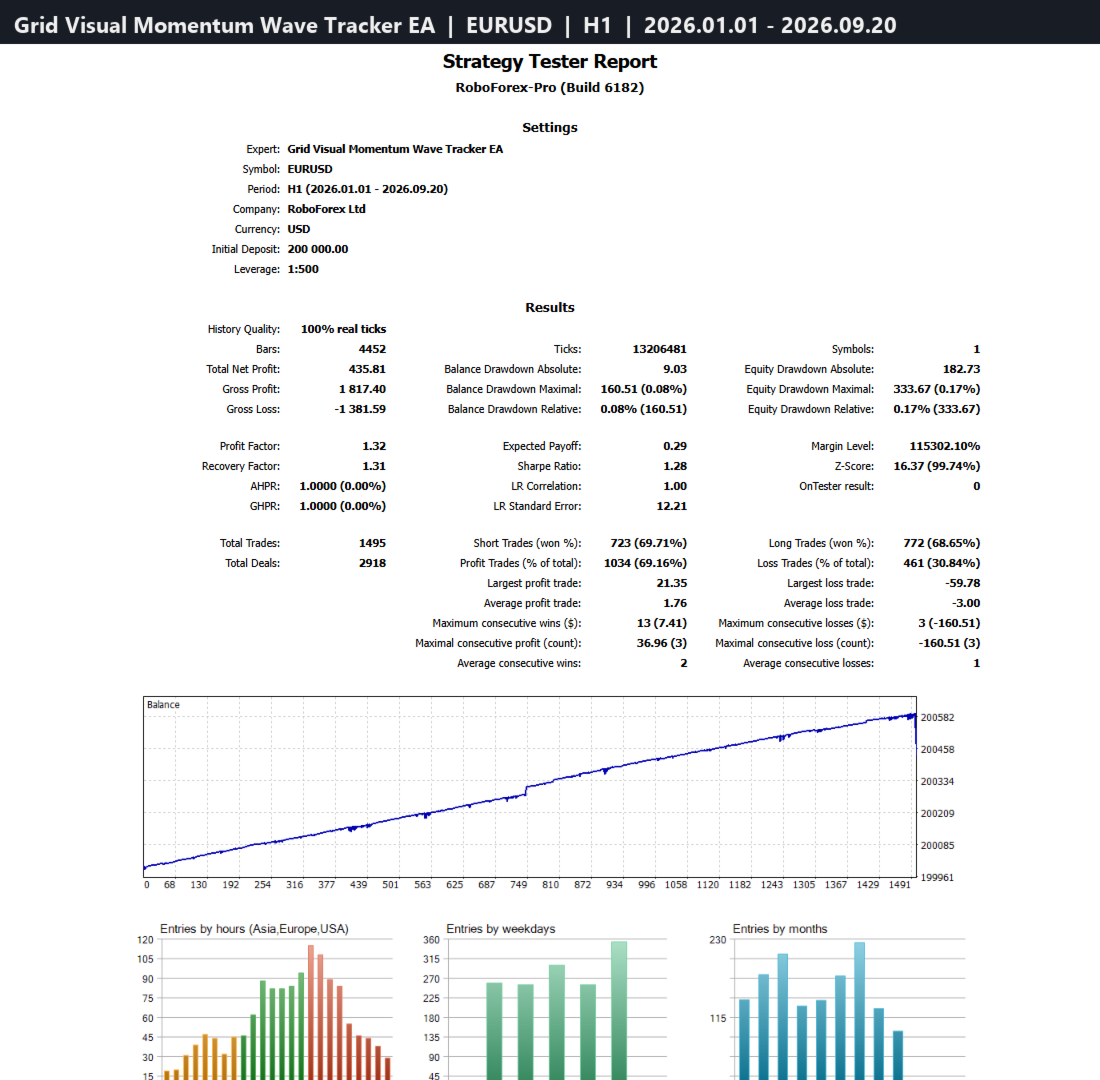Click the Profit Factor value 1.32
1100x1080 pixels.
pyautogui.click(x=374, y=446)
